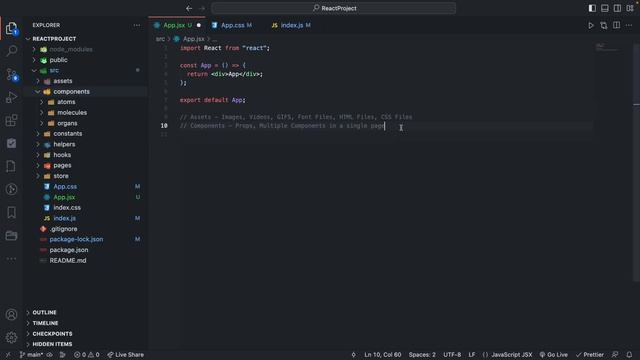The height and width of the screenshot is (360, 640).
Task: Open the Source Control view
Action: [x=11, y=74]
